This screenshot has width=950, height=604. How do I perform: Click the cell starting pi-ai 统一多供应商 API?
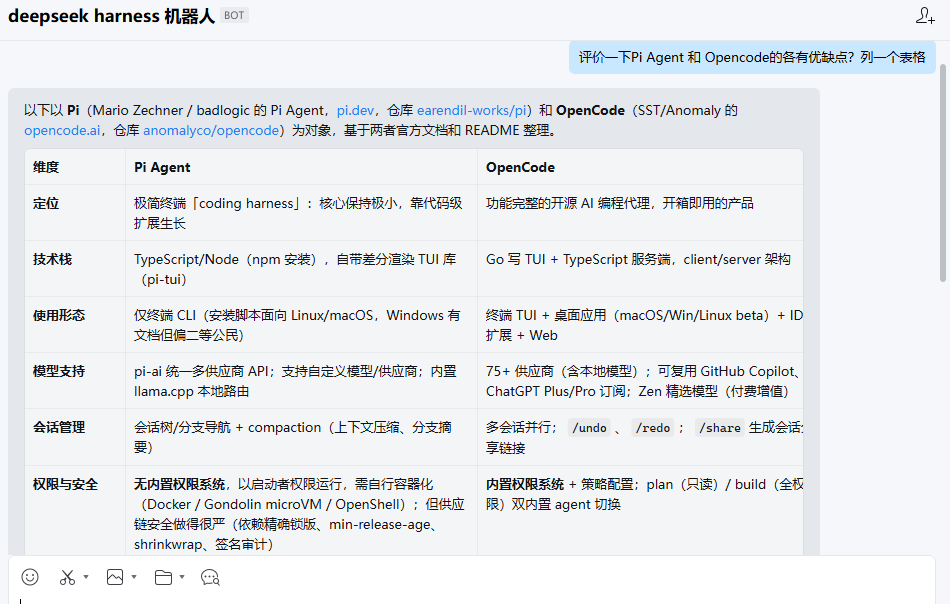301,381
